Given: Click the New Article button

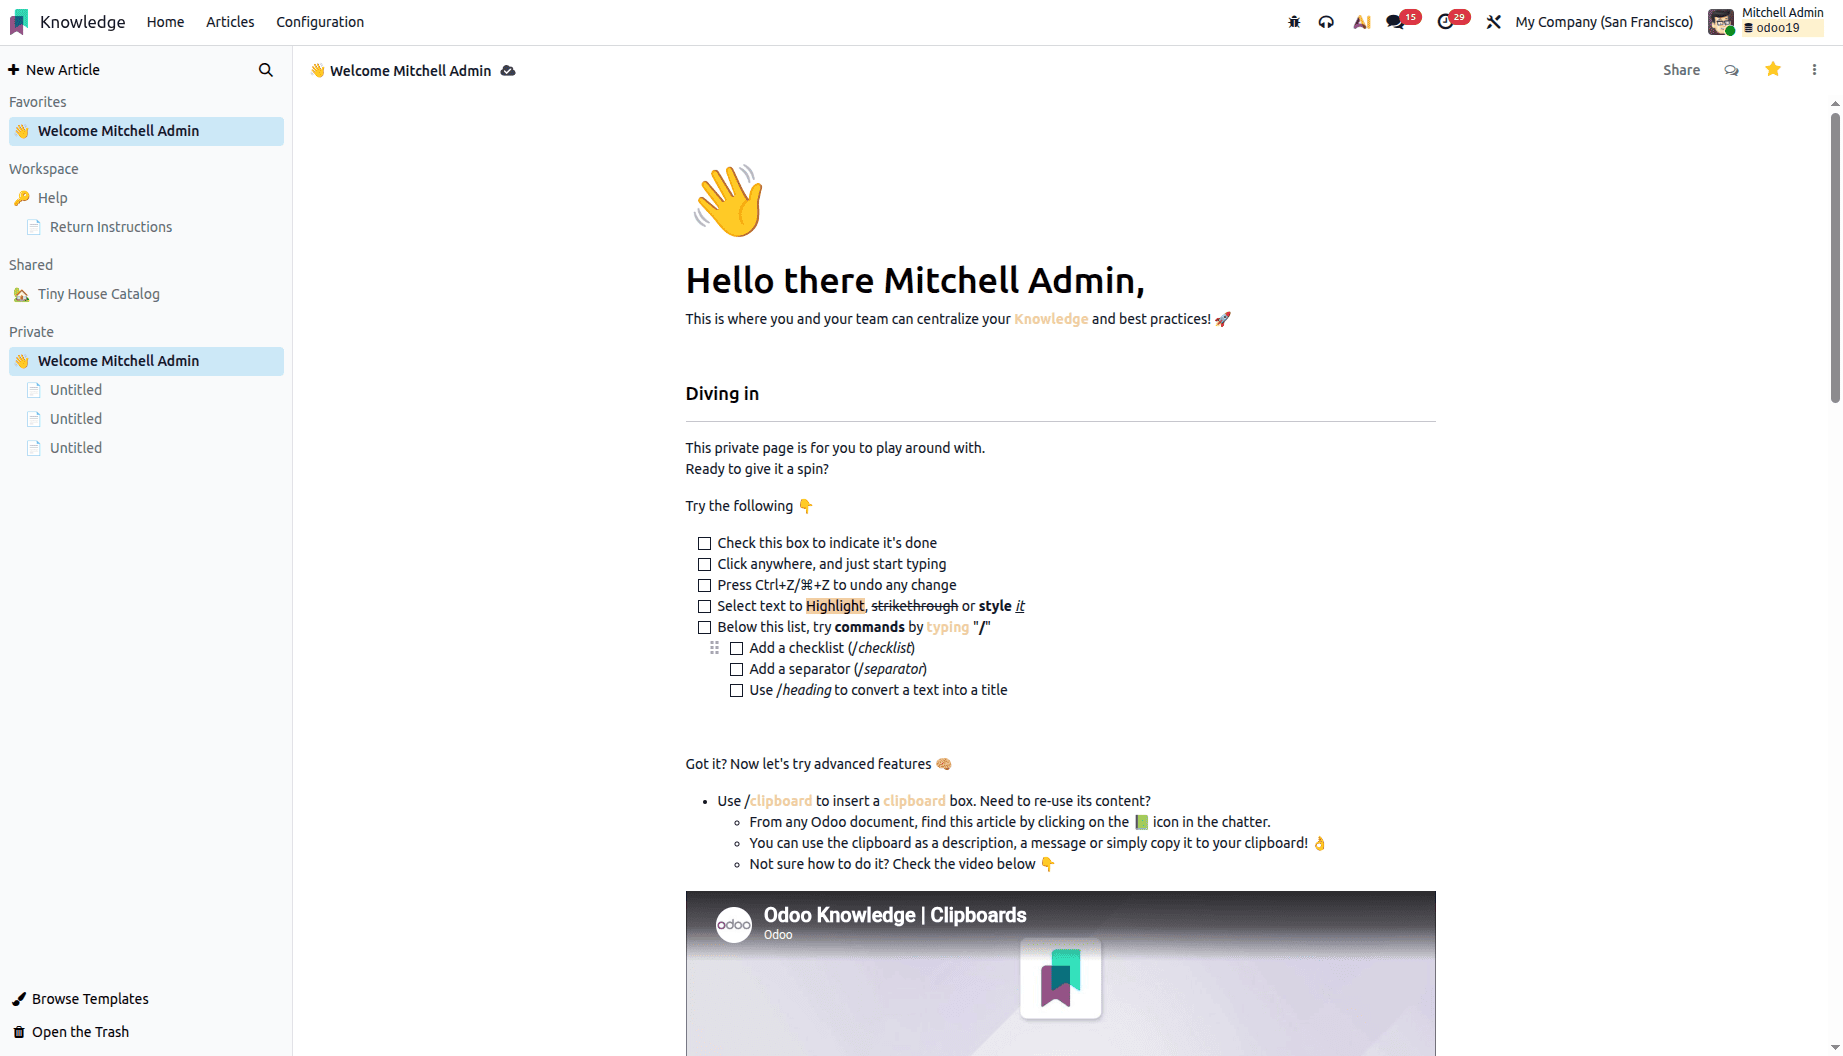Looking at the screenshot, I should (x=54, y=70).
